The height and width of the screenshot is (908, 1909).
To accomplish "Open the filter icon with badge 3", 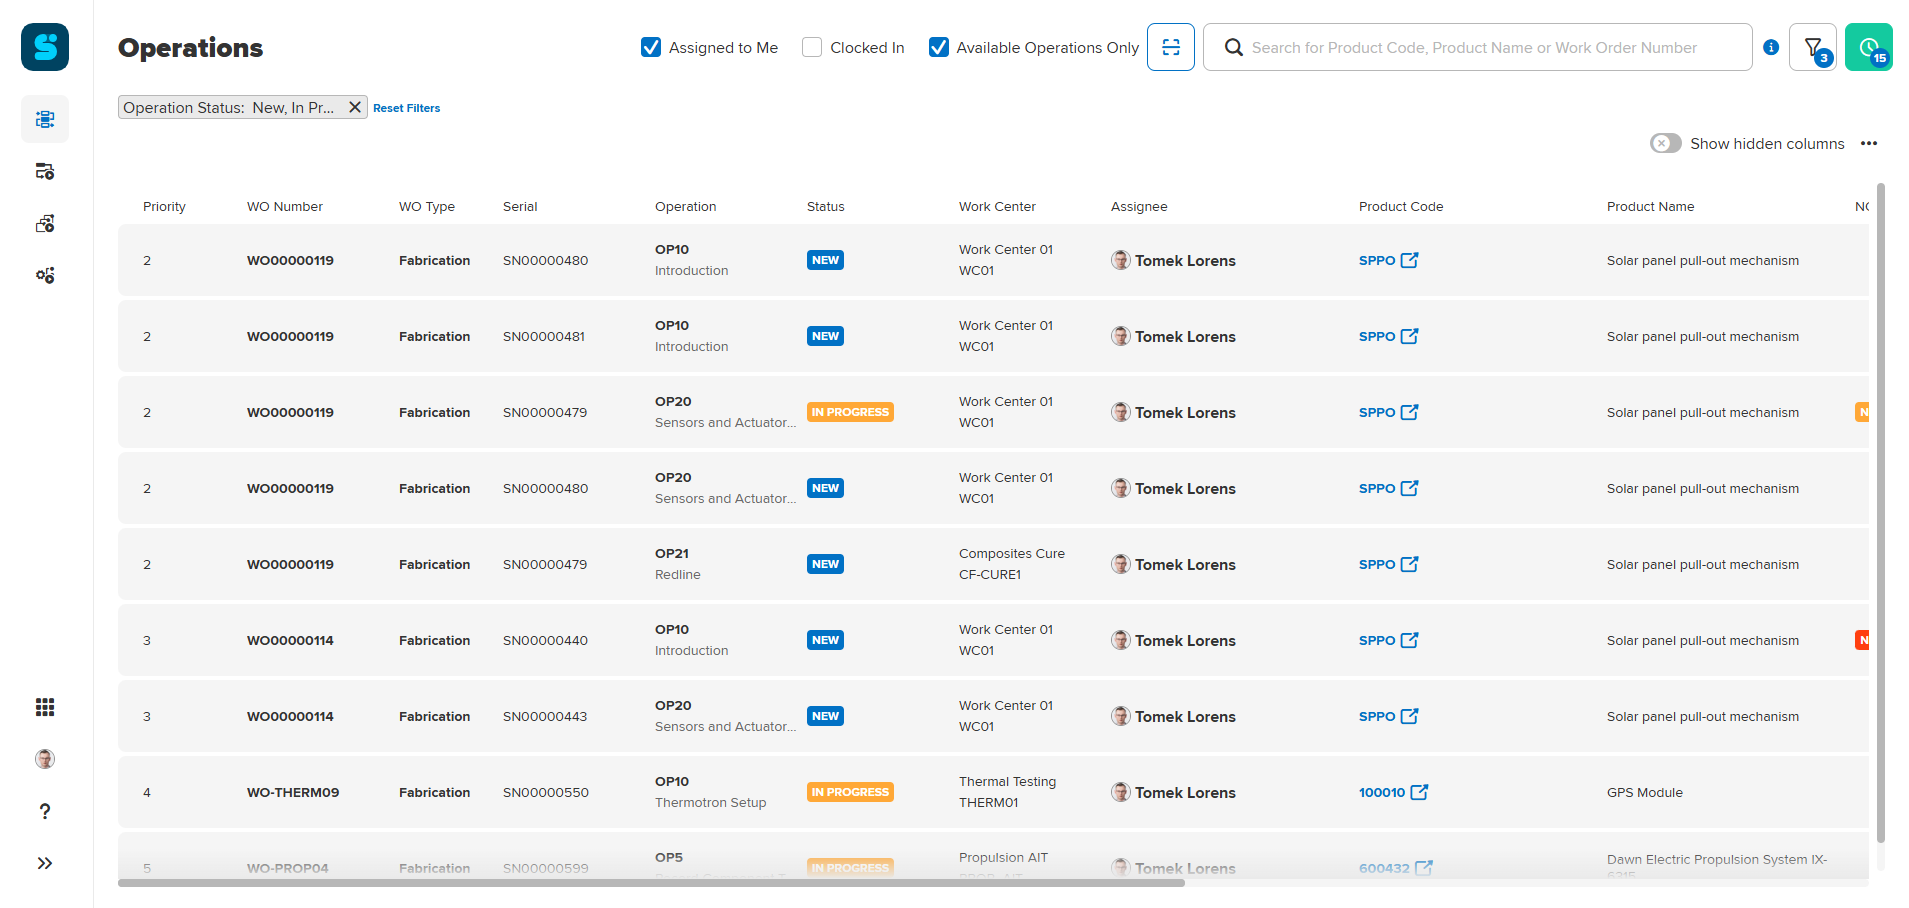I will (1812, 47).
